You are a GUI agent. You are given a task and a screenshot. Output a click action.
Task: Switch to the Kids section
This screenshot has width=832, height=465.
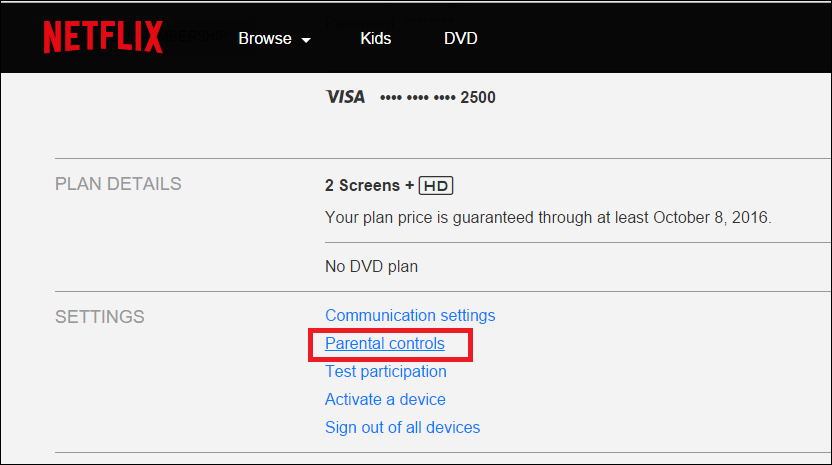376,39
